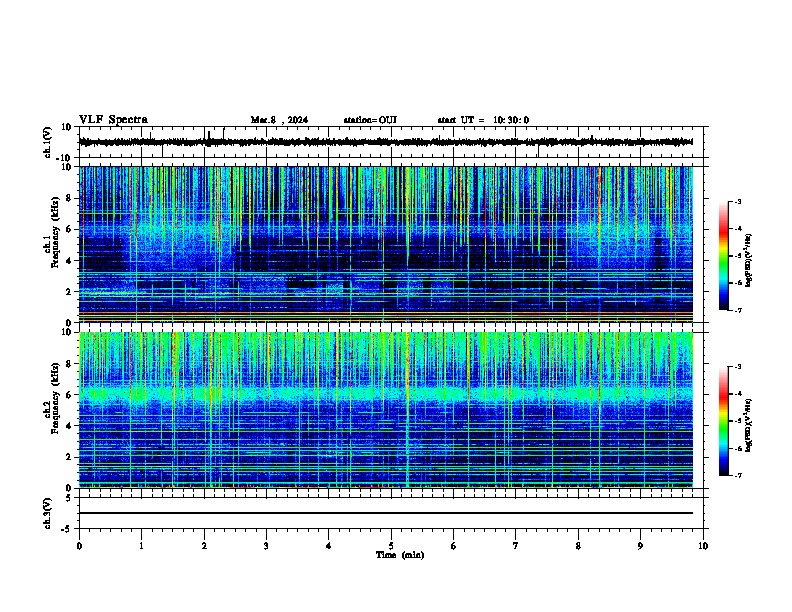
Task: Click the 'start UT = 10:30:0' text
Action: tap(483, 120)
